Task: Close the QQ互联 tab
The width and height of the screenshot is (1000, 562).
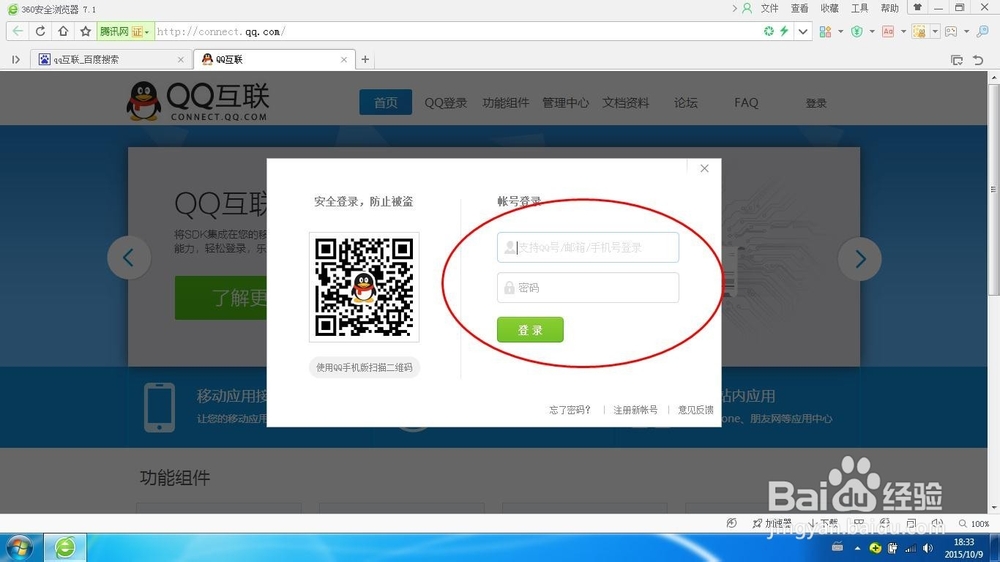Action: (x=344, y=59)
